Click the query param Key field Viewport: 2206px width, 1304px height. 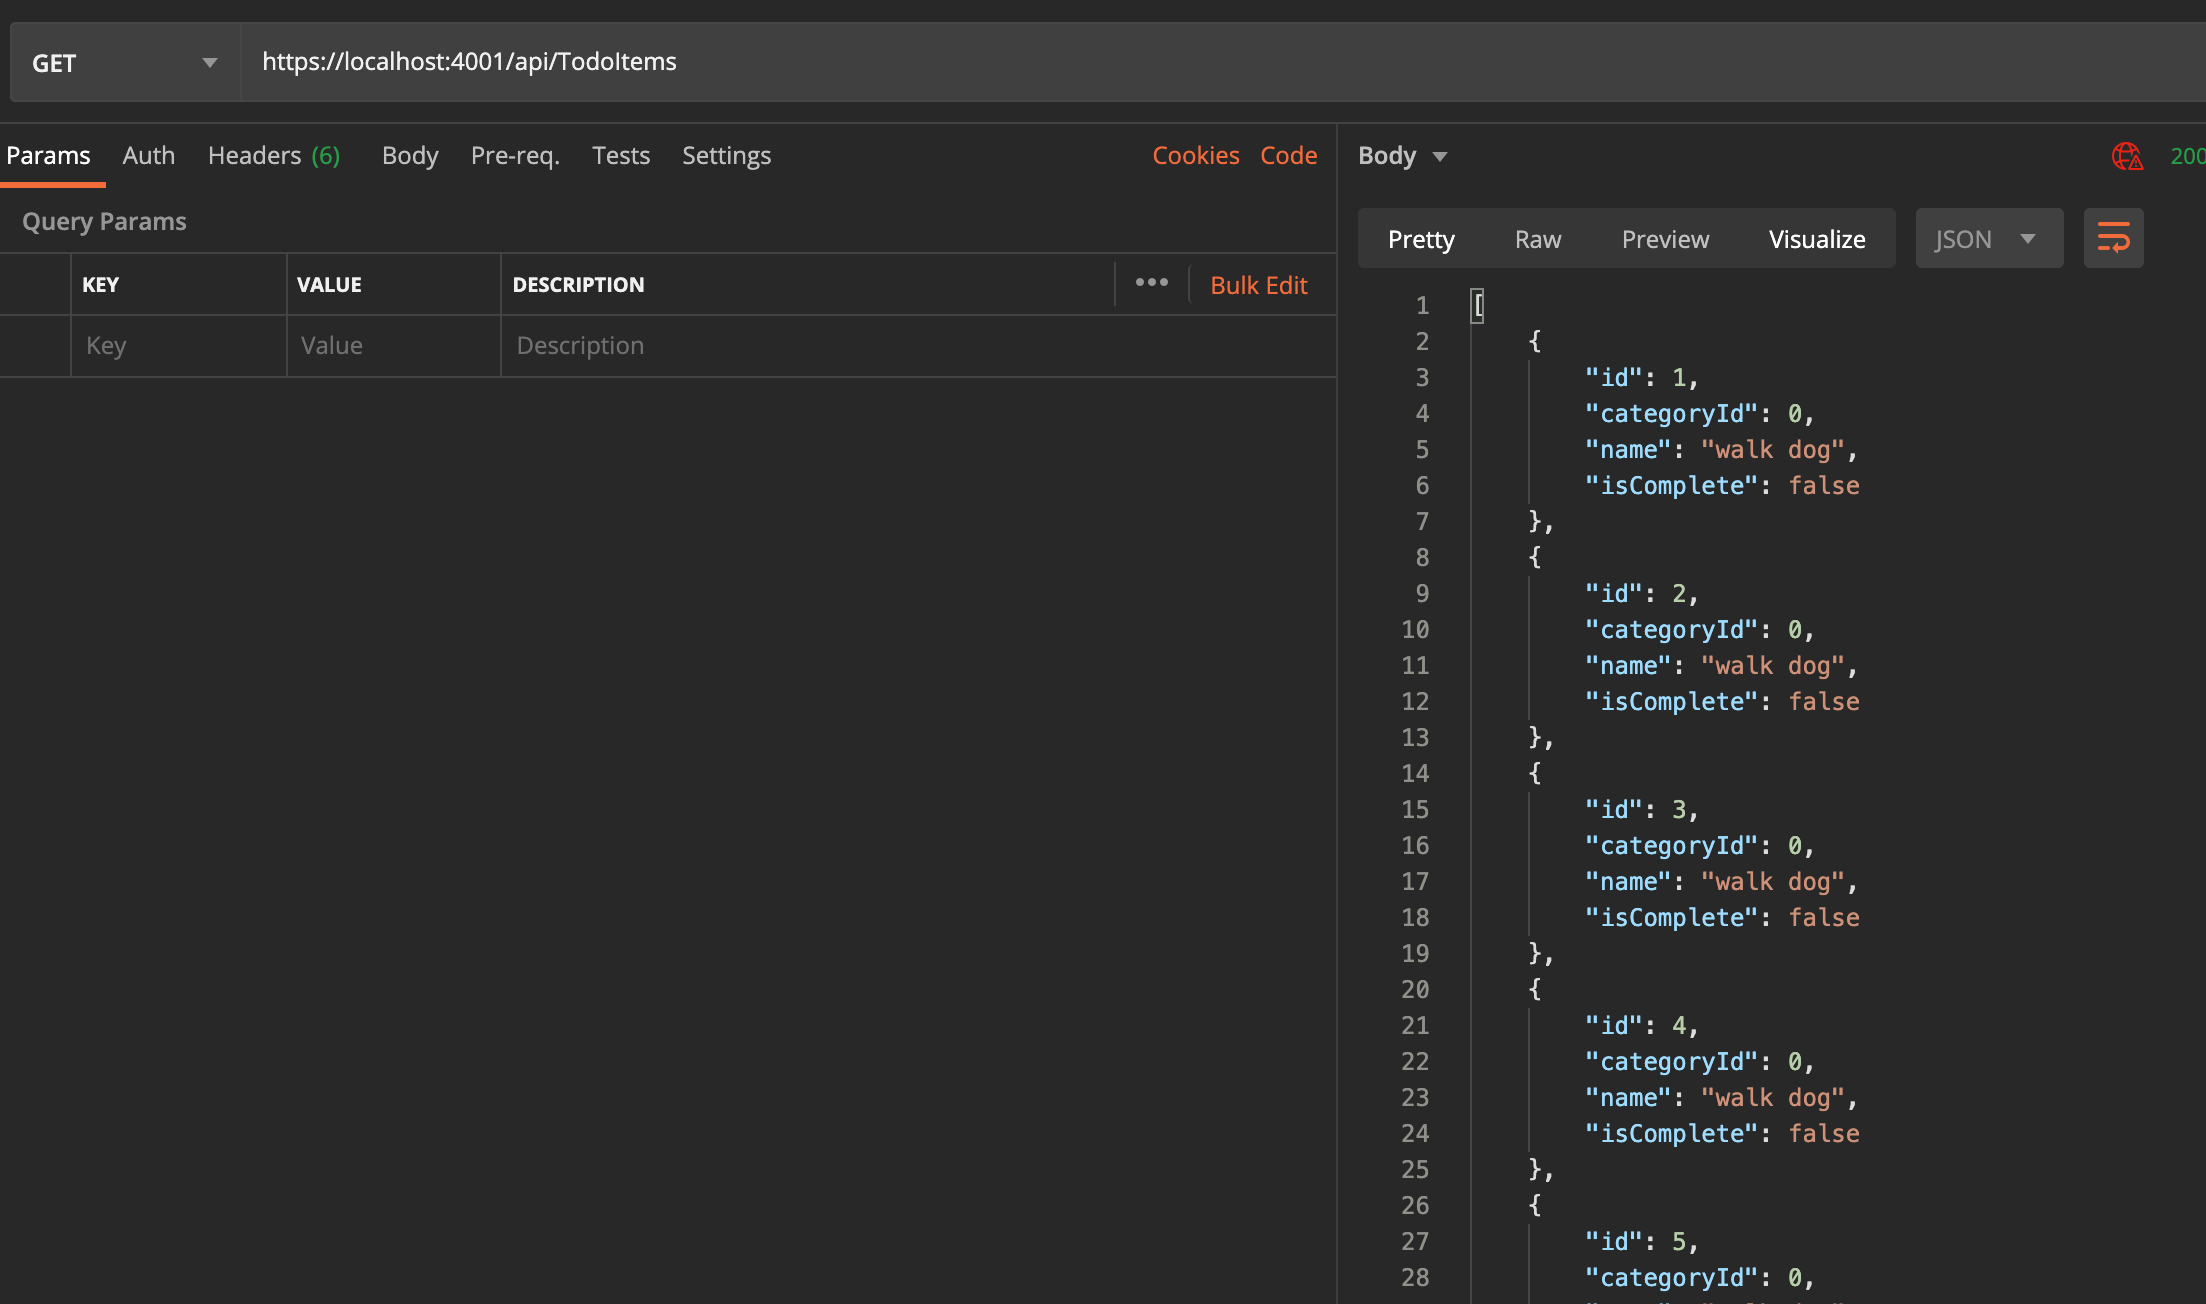(x=178, y=346)
